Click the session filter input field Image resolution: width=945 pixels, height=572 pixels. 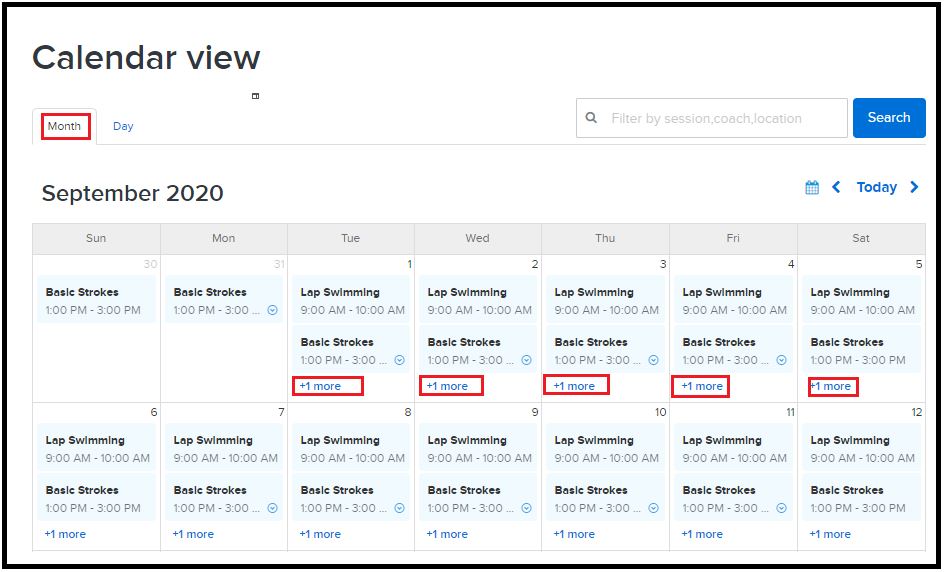click(x=712, y=118)
